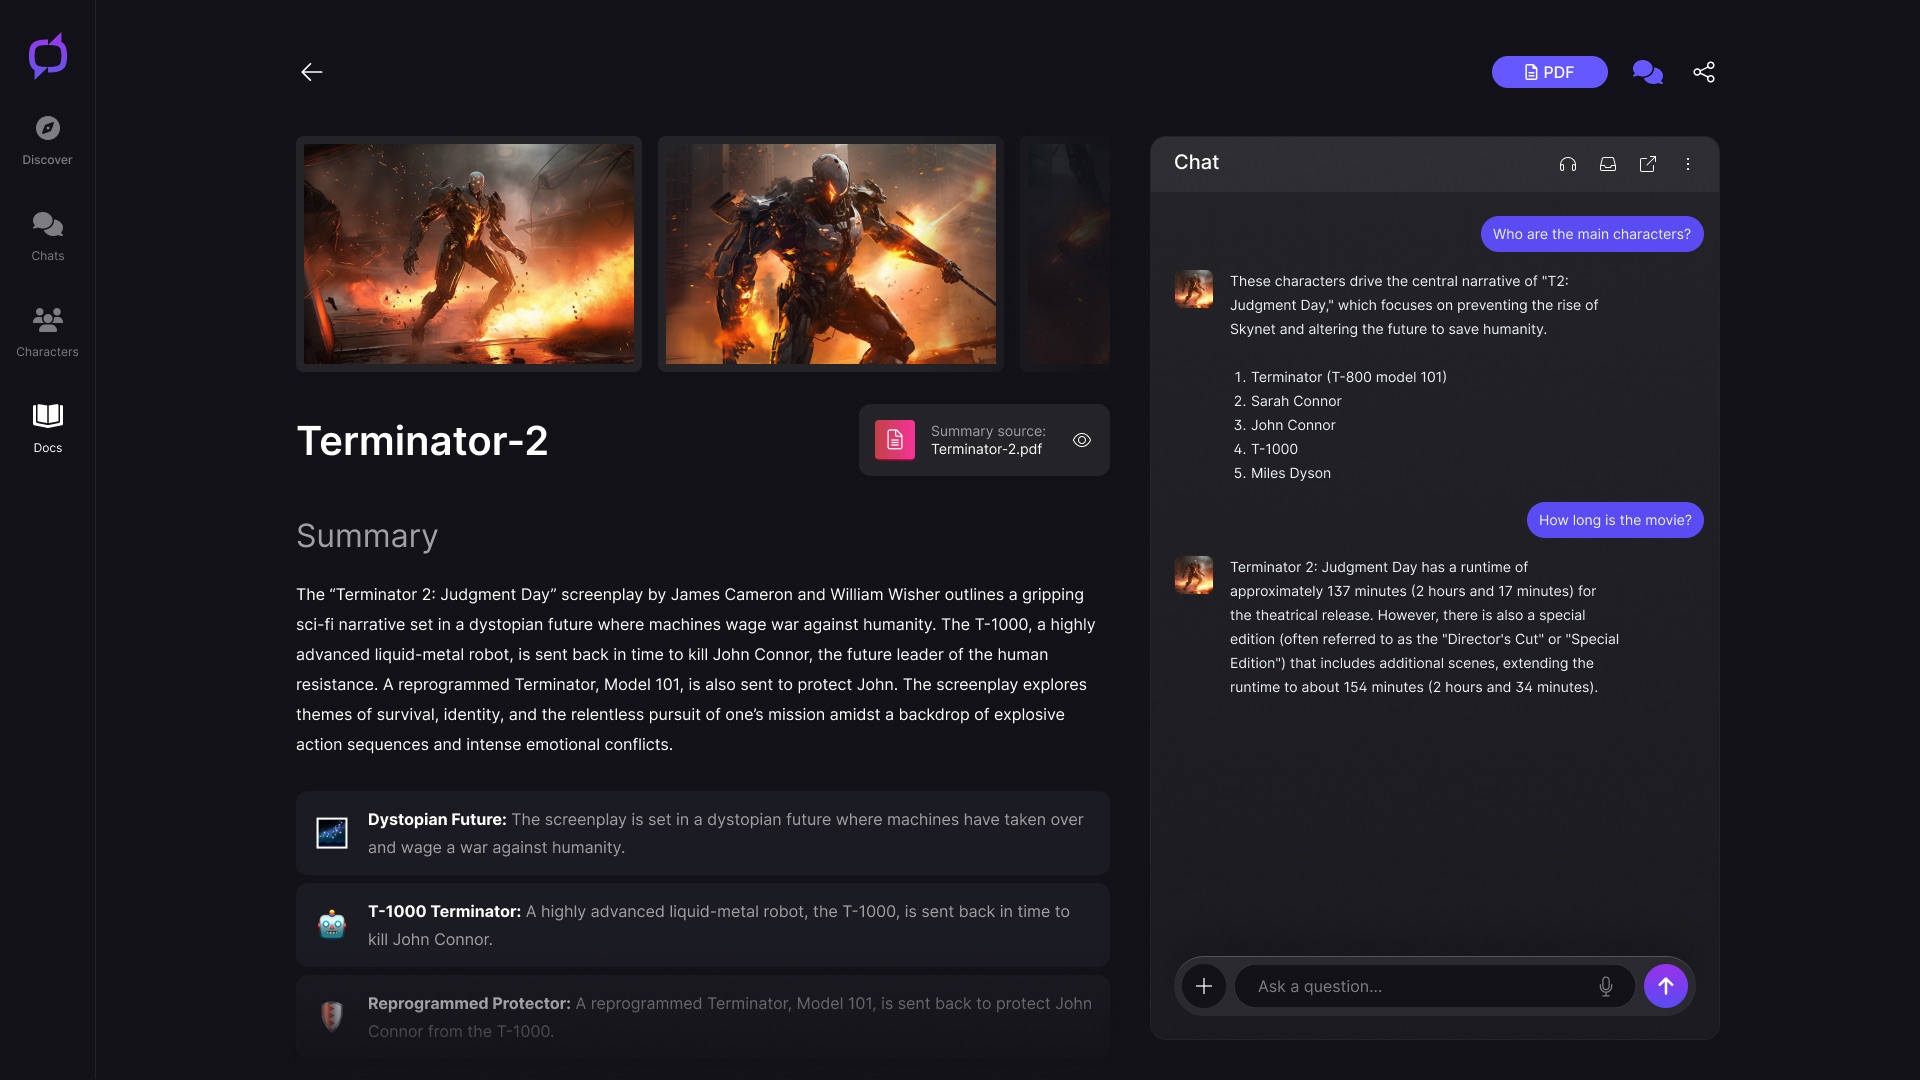Open the inbox tray icon in Chat
The image size is (1920, 1080).
point(1607,164)
